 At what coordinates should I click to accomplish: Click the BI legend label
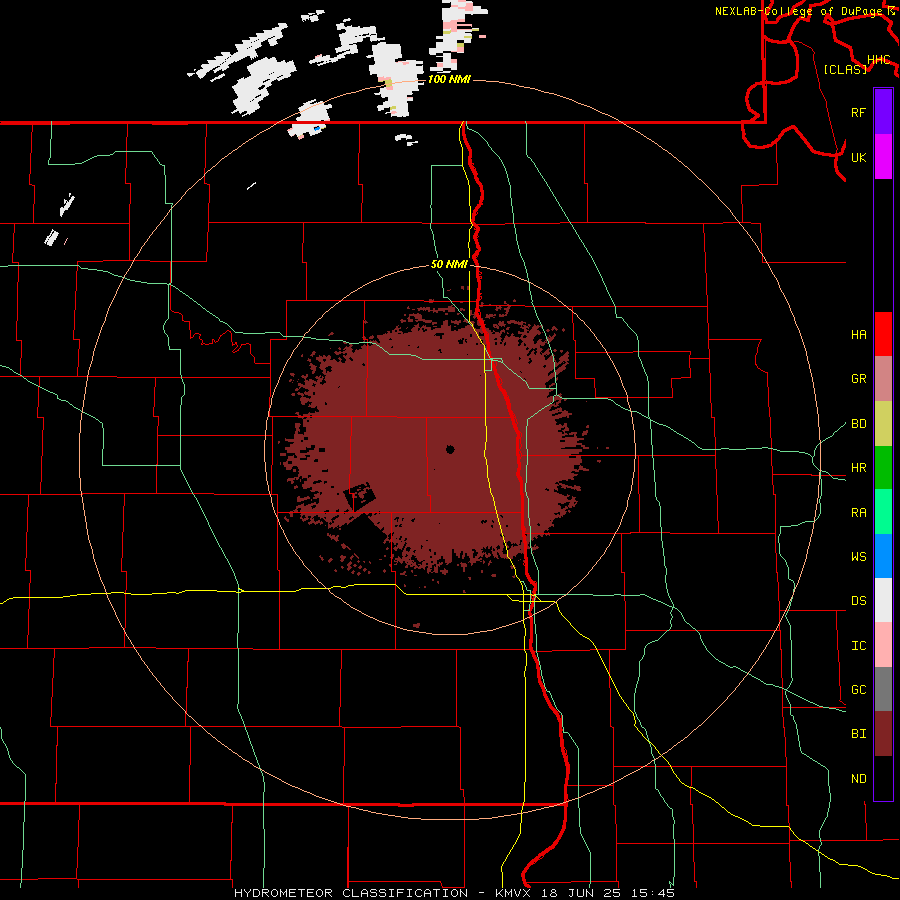tap(858, 734)
